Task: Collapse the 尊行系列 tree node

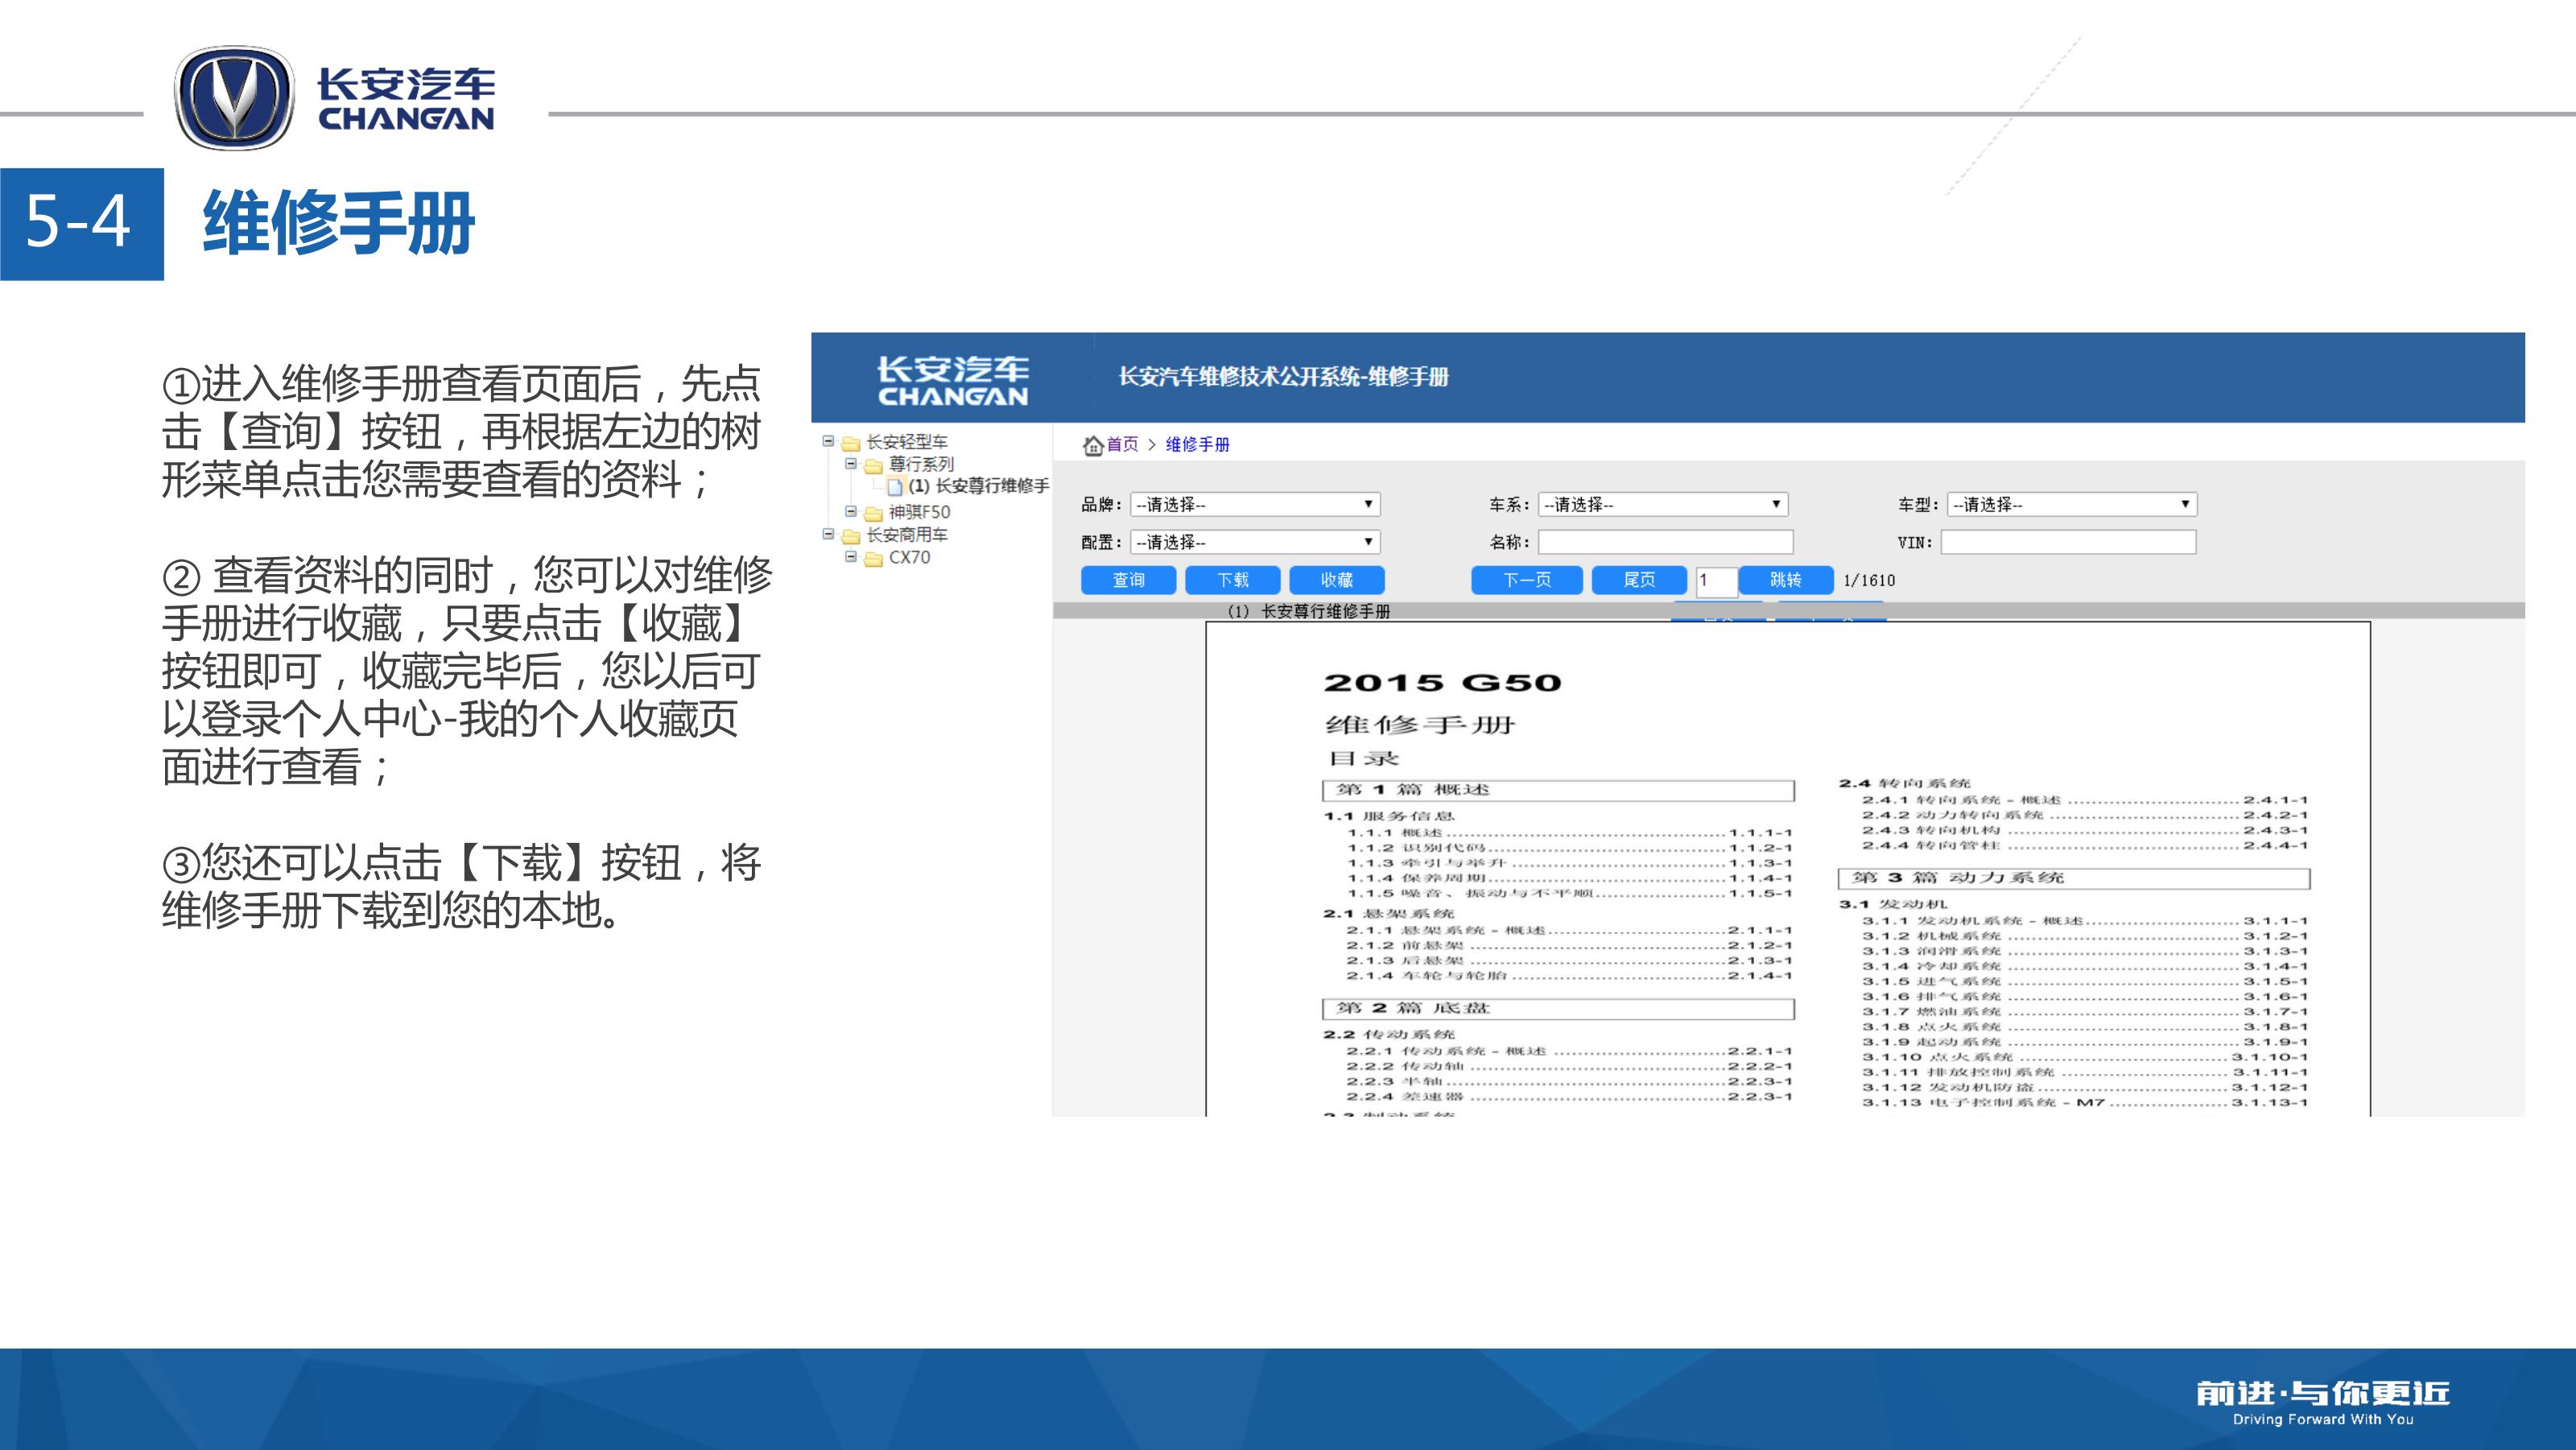Action: point(851,463)
